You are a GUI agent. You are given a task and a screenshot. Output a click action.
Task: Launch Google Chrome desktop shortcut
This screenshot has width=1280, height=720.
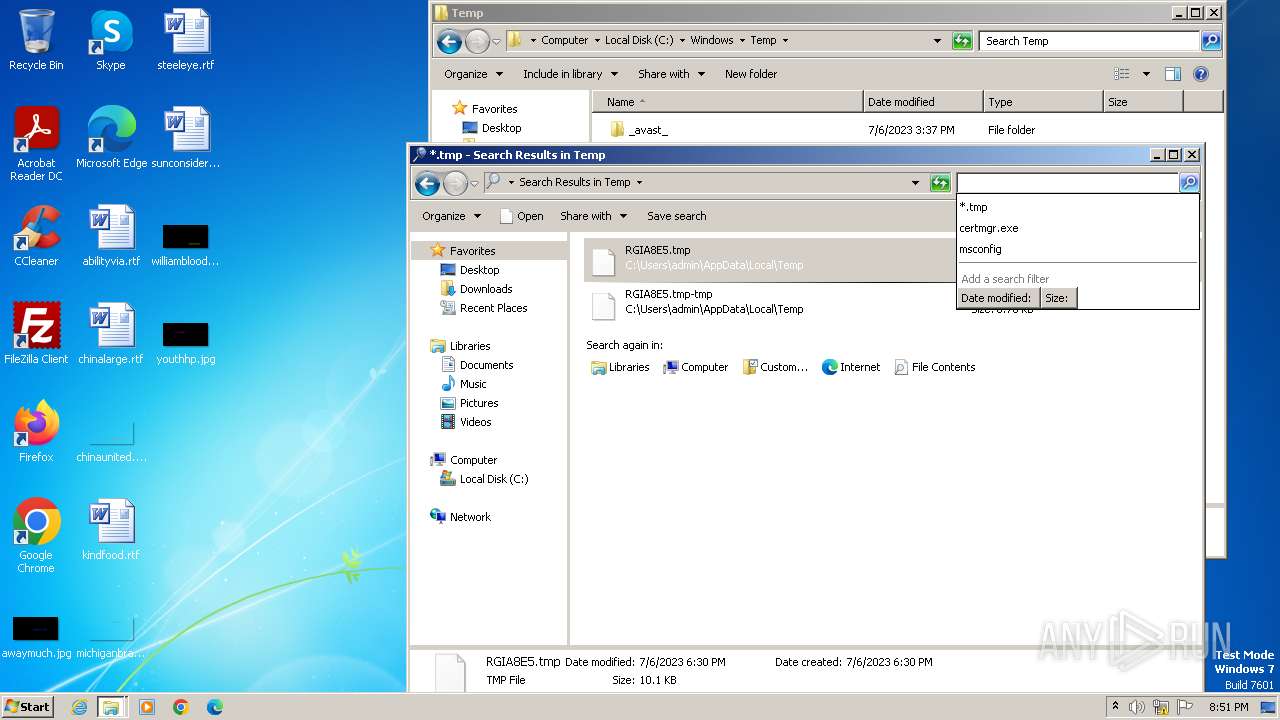(x=36, y=536)
